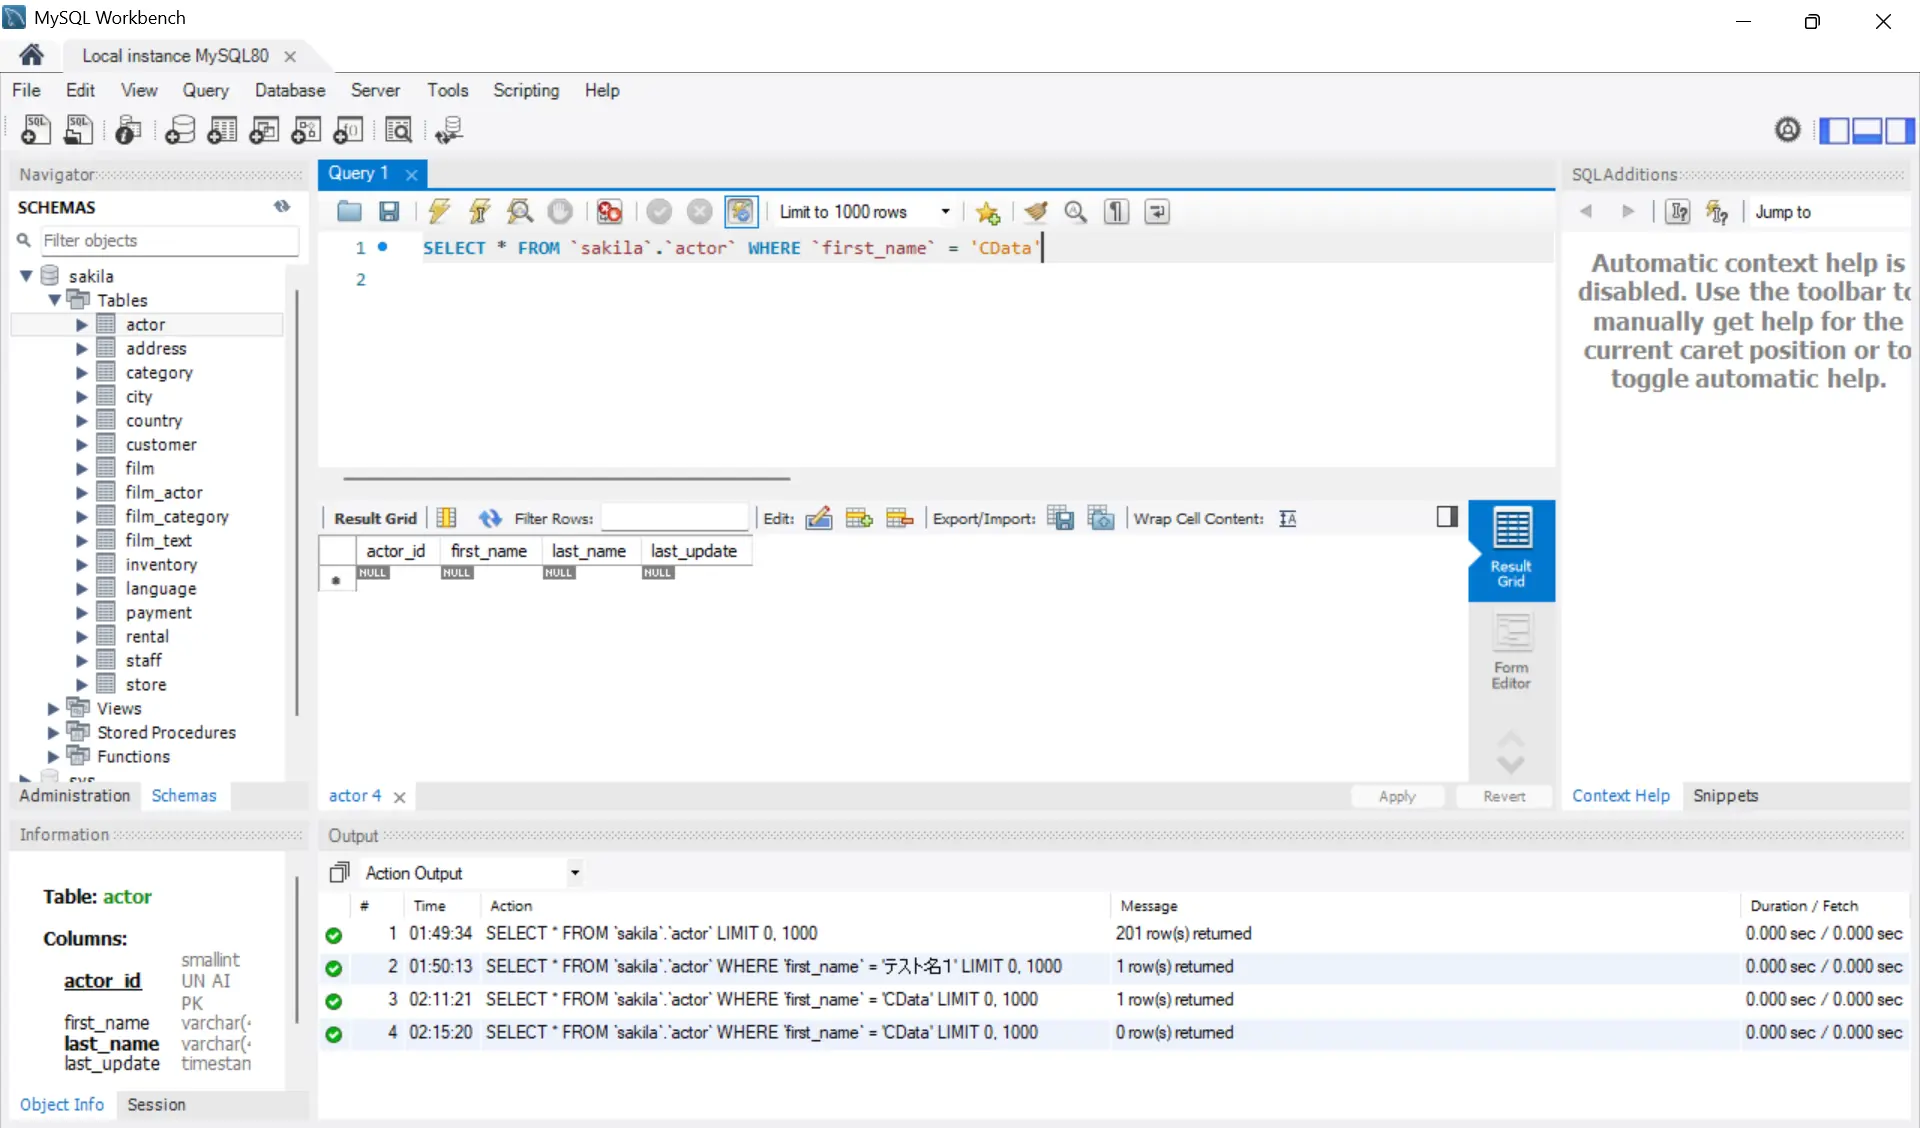This screenshot has width=1920, height=1128.
Task: Open the Database menu
Action: pyautogui.click(x=289, y=90)
